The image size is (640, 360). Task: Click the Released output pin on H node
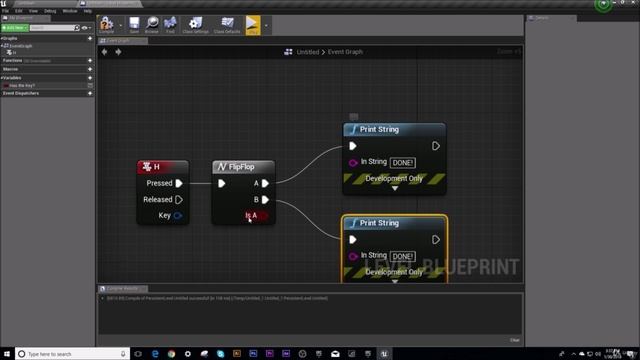[179, 200]
